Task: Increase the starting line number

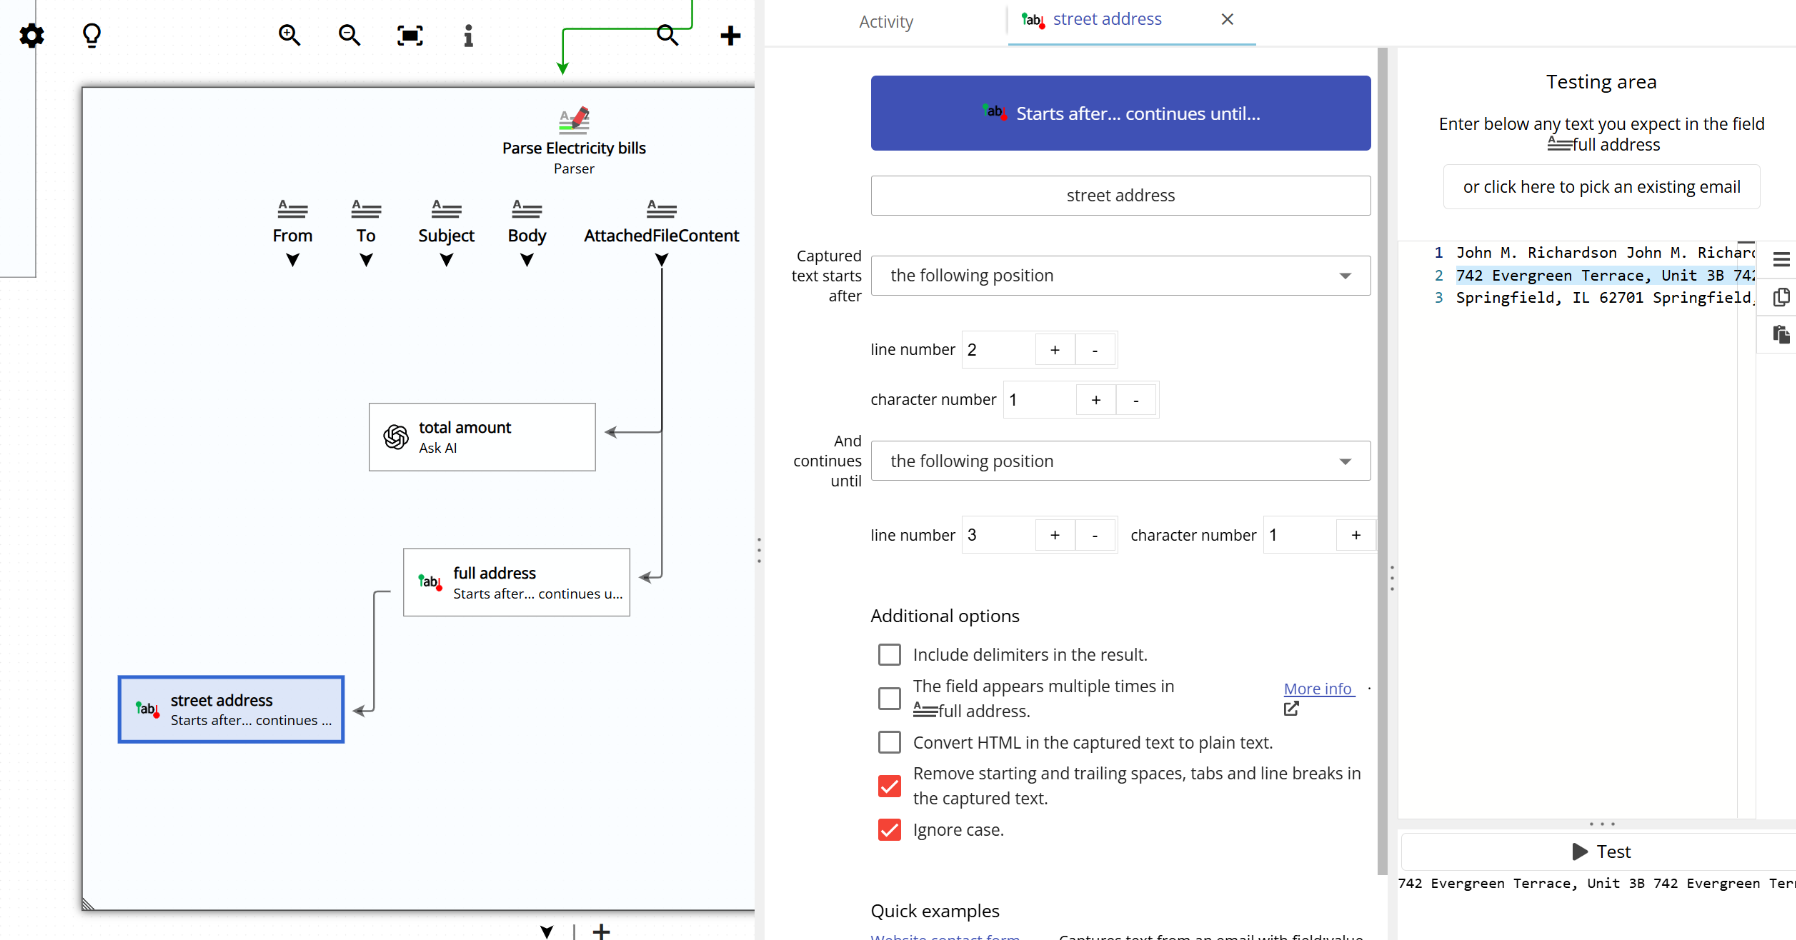Action: pyautogui.click(x=1055, y=350)
